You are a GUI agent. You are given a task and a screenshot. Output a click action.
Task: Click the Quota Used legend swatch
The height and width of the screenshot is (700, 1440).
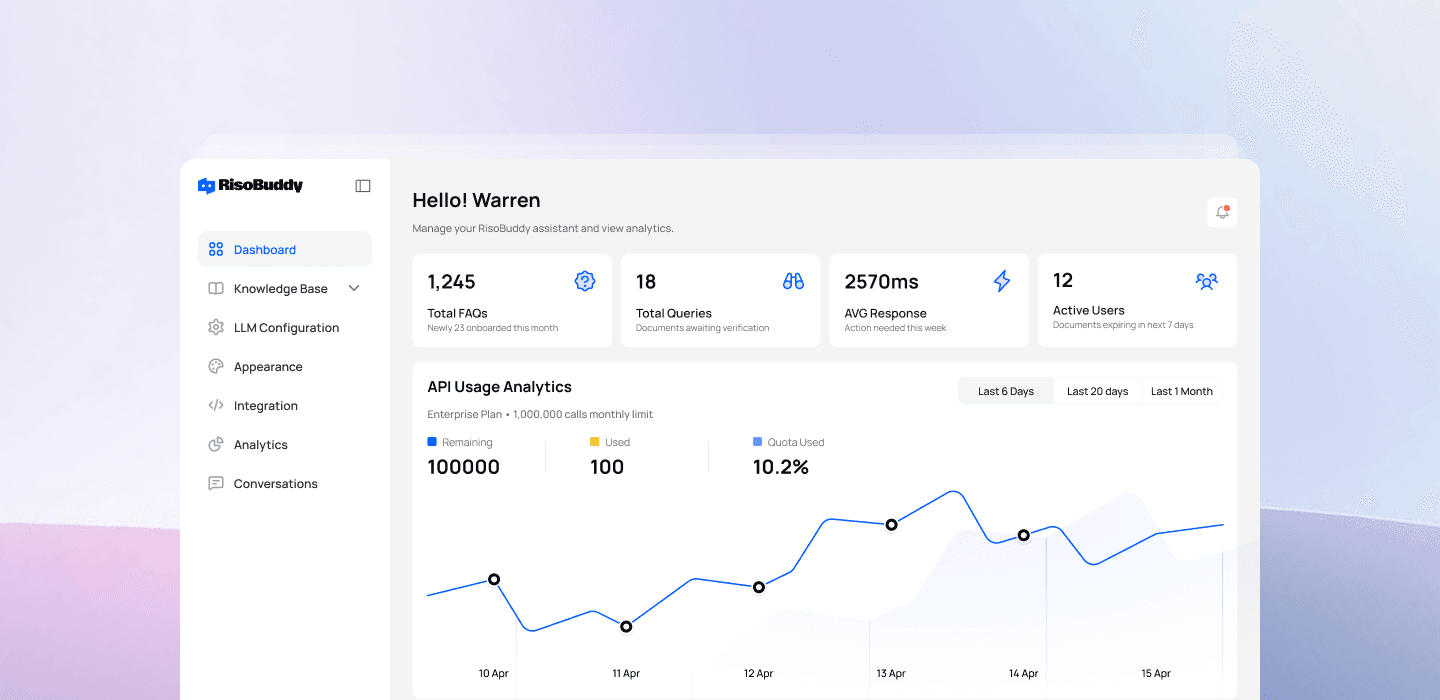click(757, 442)
